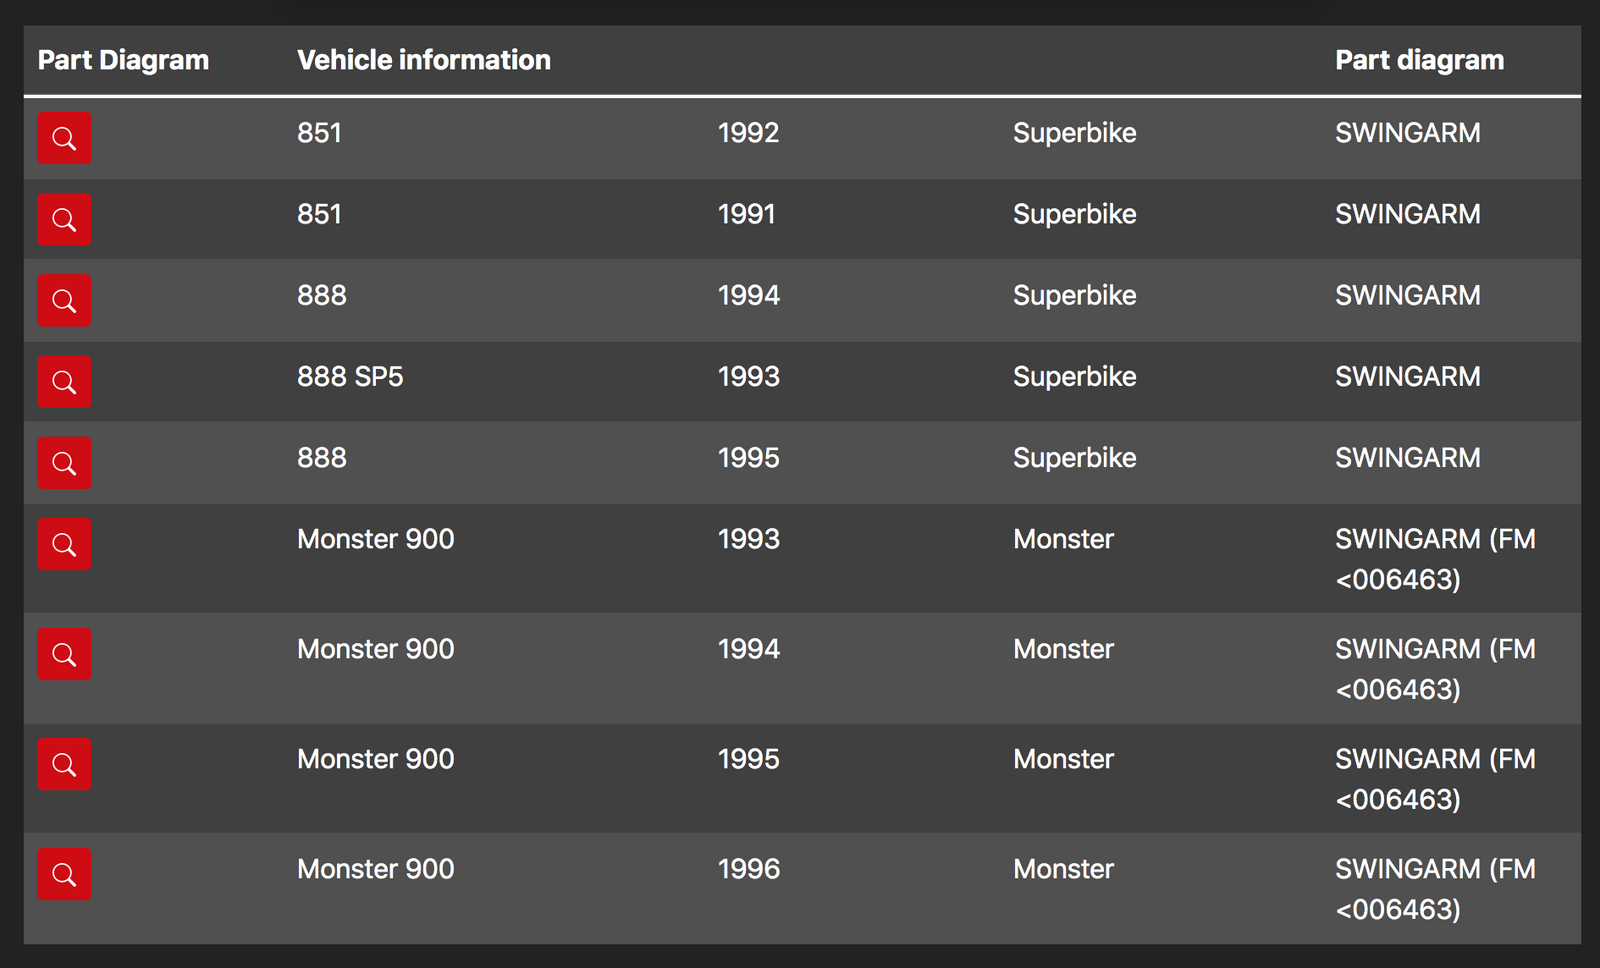Click 'Superbike' in the 888 1995 row
This screenshot has height=968, width=1600.
click(1074, 458)
